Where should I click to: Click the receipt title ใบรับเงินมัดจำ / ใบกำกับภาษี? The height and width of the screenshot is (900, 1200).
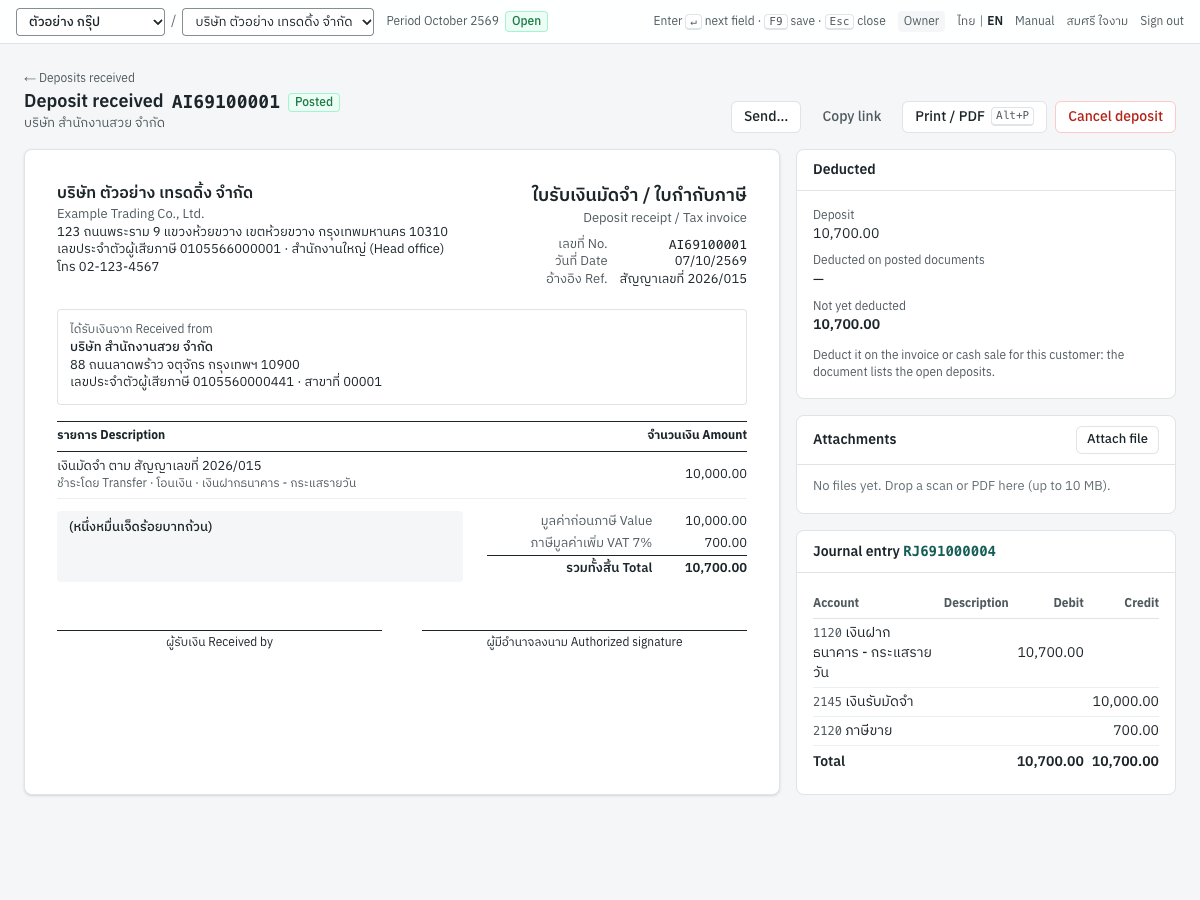tap(639, 195)
